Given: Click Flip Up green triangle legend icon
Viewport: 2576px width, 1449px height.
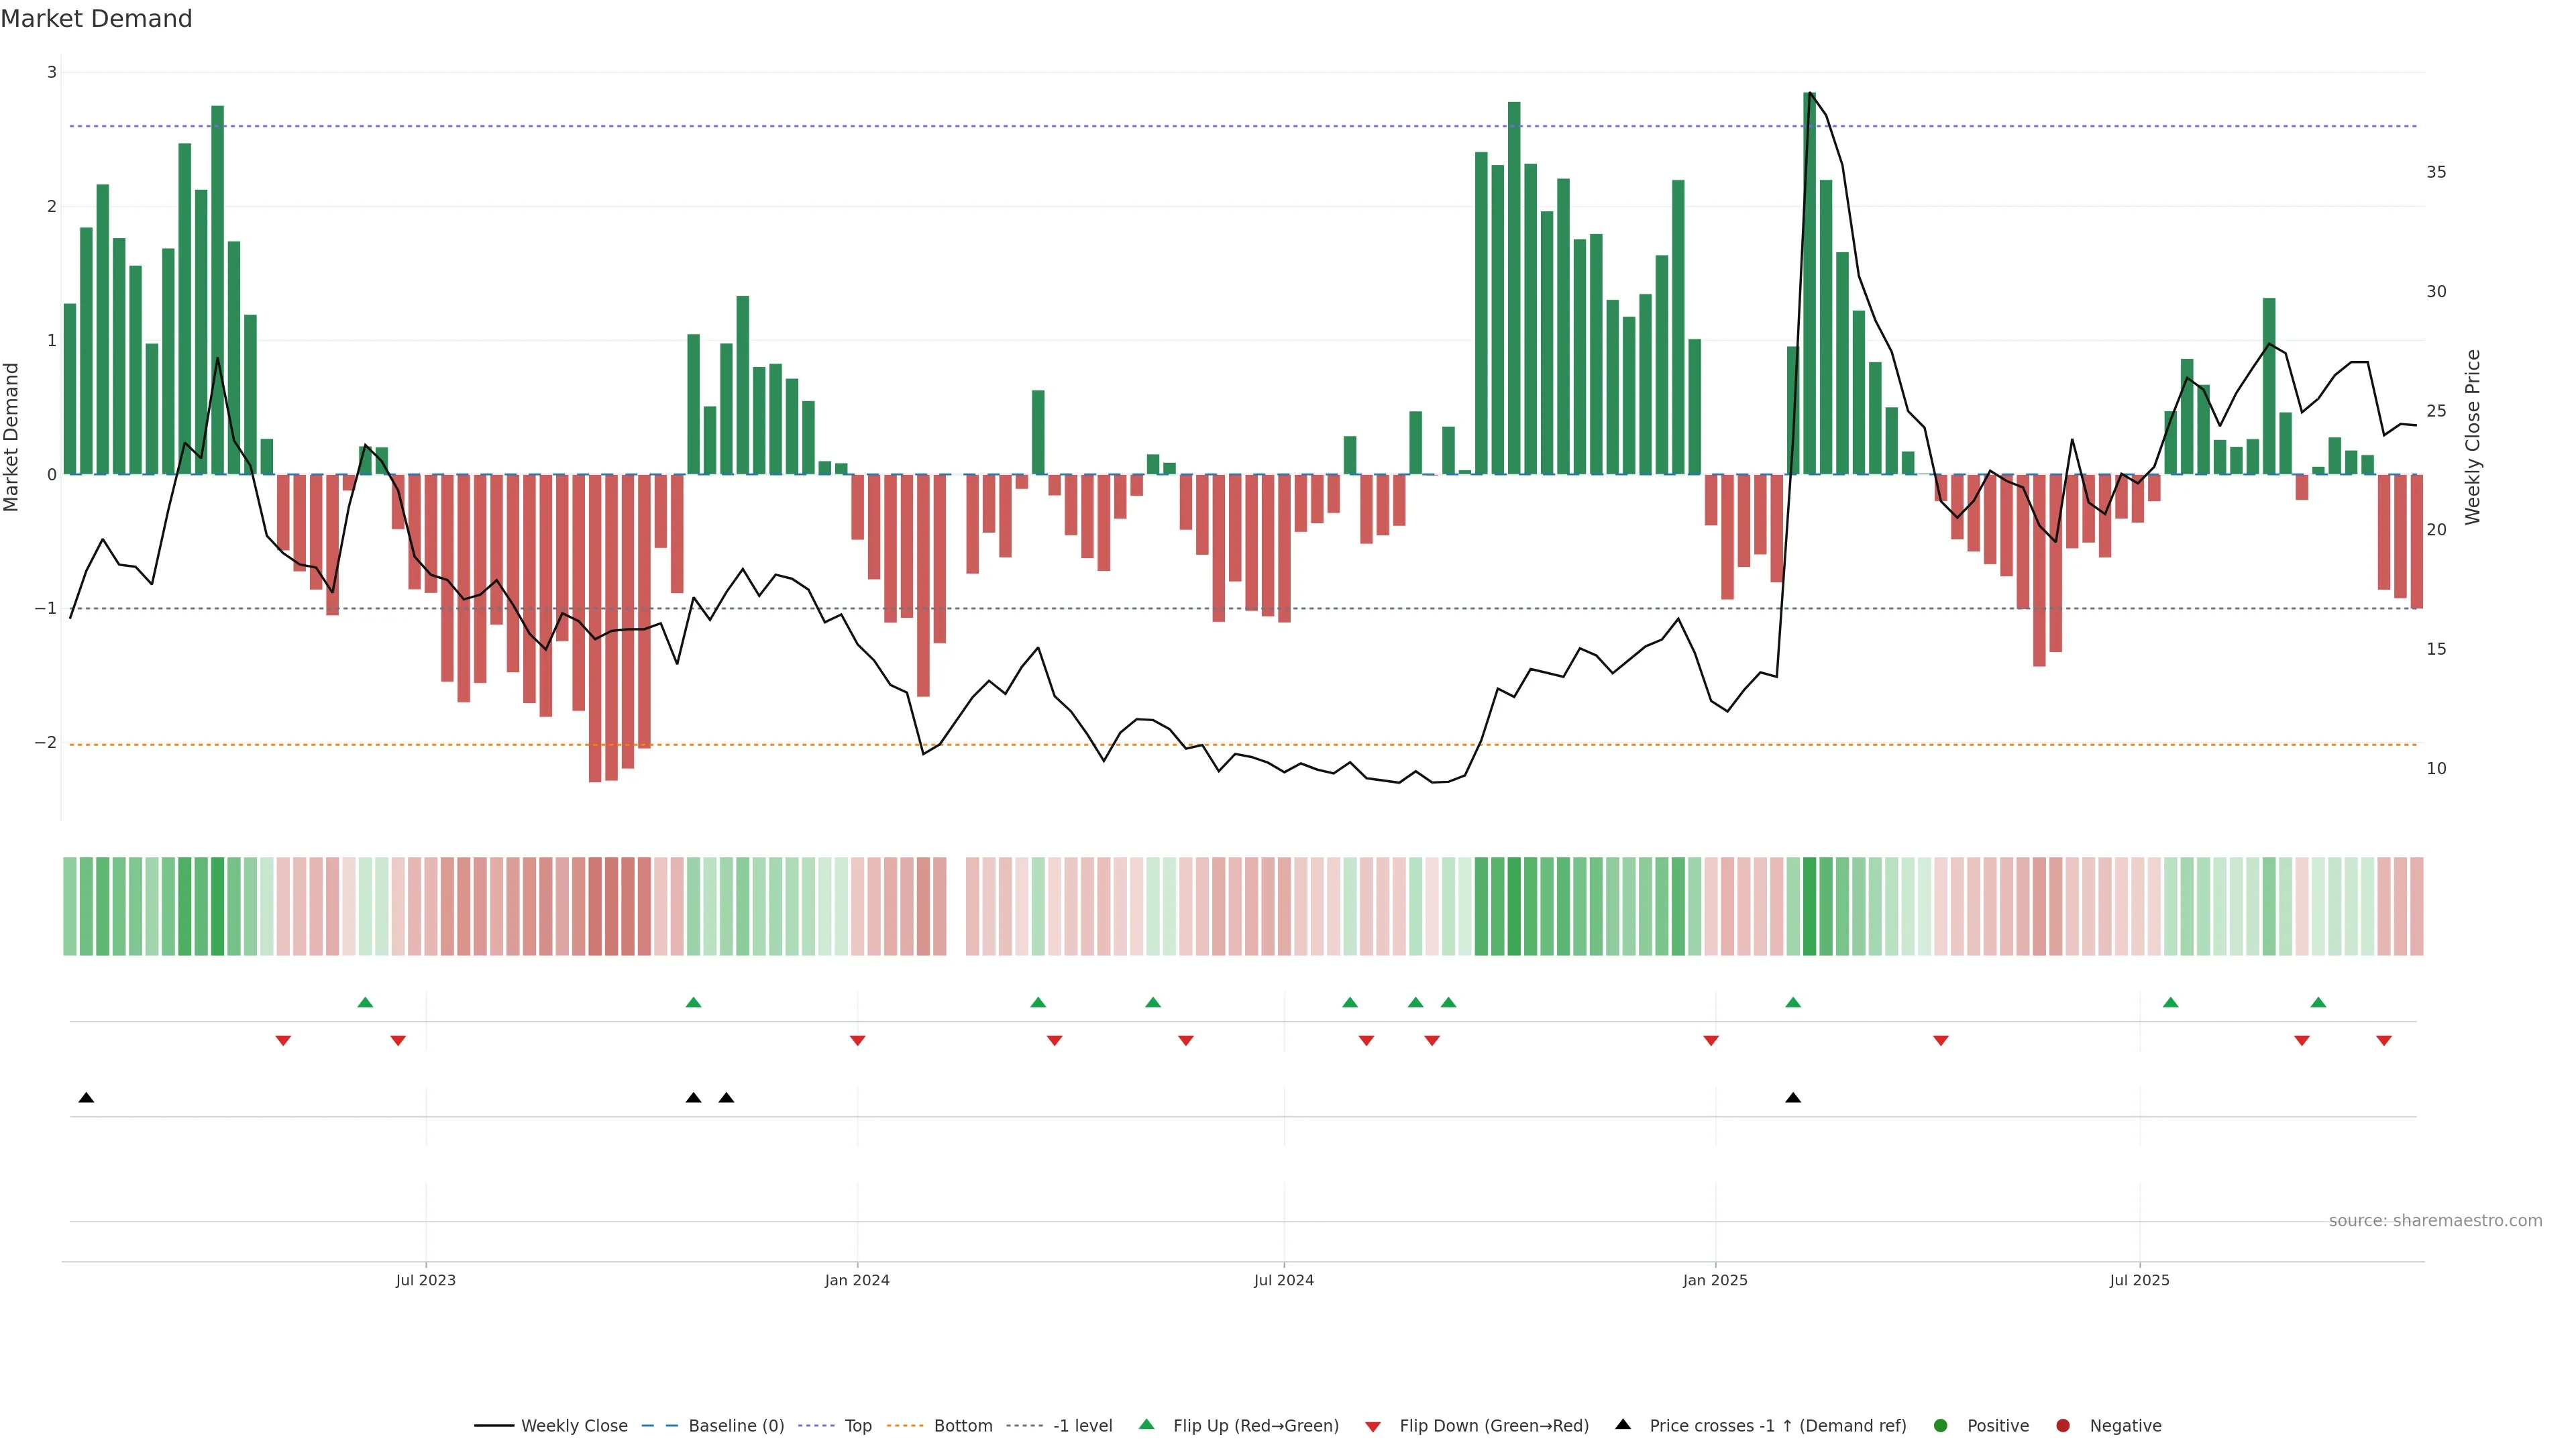Looking at the screenshot, I should tap(1147, 1425).
